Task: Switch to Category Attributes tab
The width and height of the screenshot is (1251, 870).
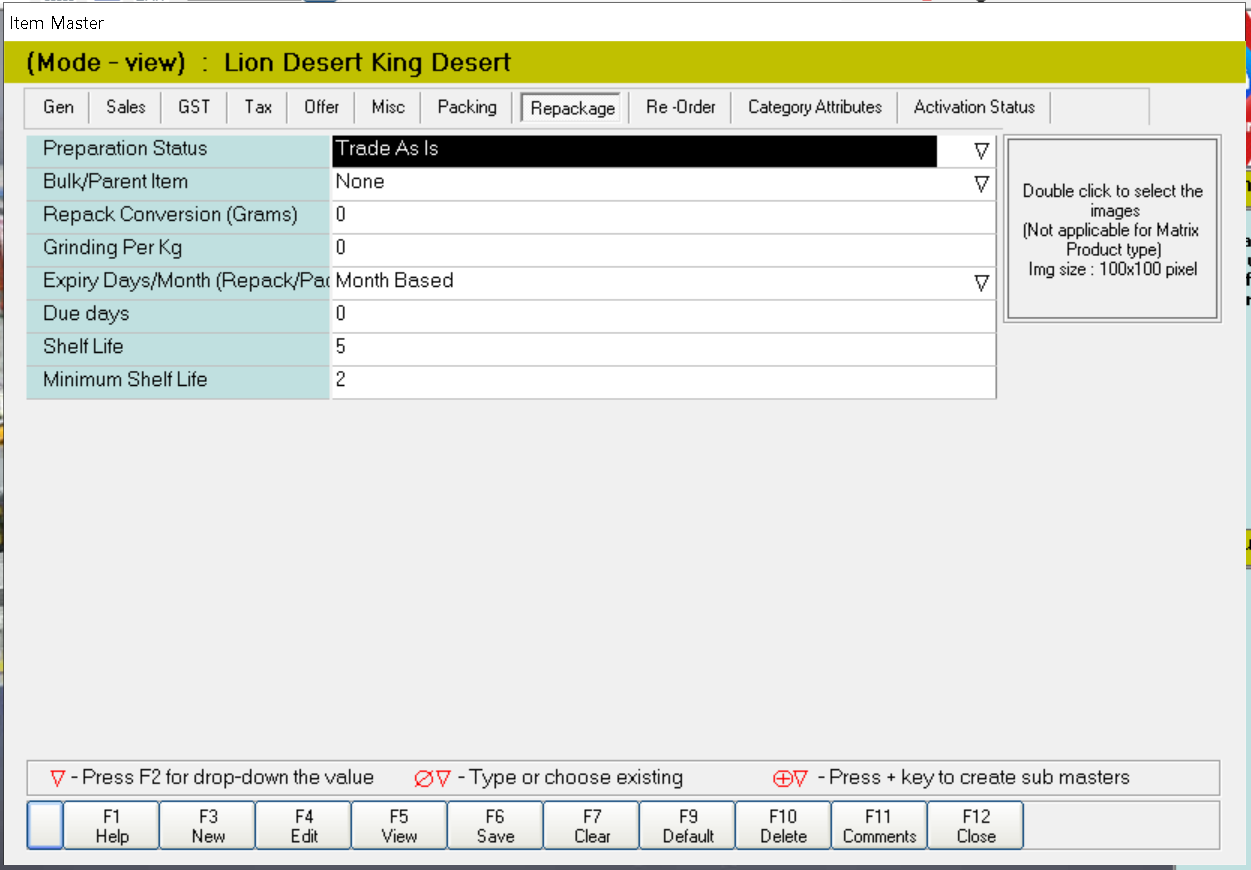Action: [x=815, y=107]
